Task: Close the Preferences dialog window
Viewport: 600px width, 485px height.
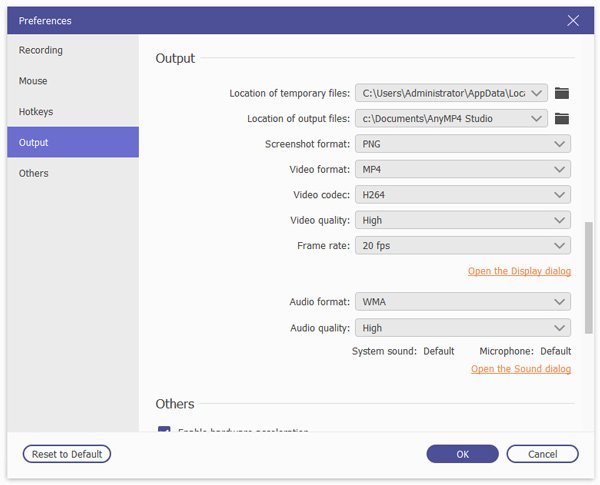Action: pyautogui.click(x=573, y=20)
